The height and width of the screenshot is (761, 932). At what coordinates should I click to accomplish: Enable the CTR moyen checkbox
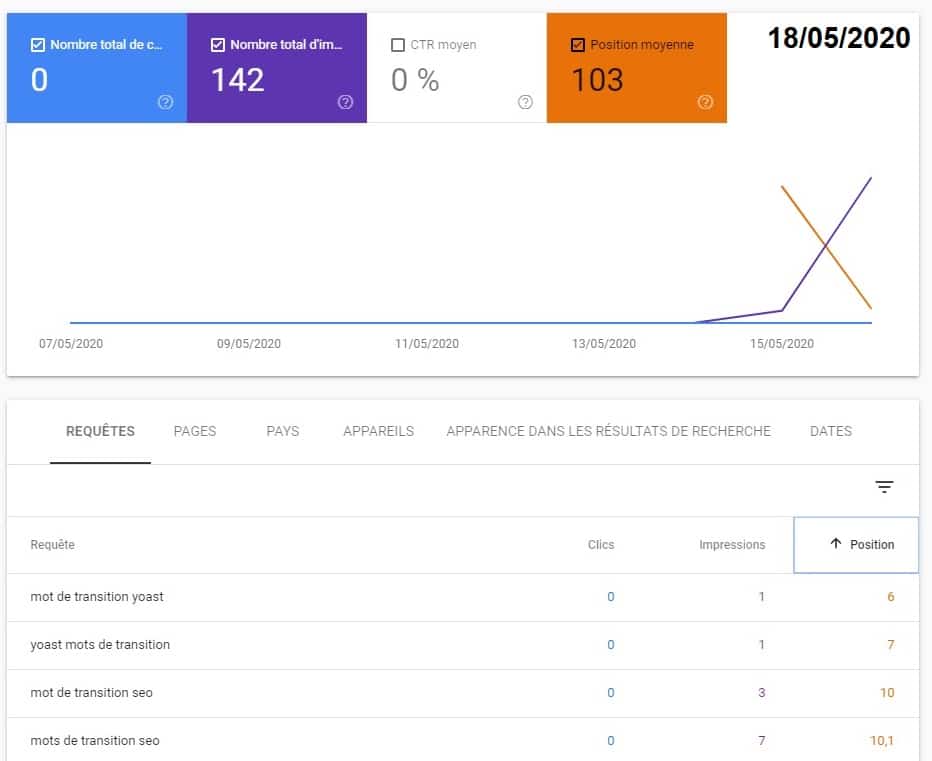398,45
